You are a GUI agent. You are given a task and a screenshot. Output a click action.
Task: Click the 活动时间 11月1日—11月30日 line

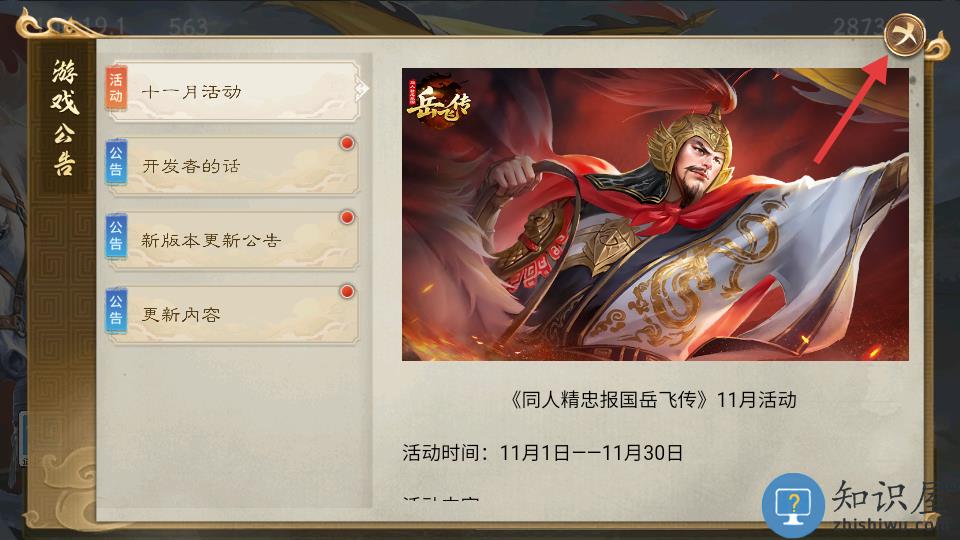click(542, 453)
